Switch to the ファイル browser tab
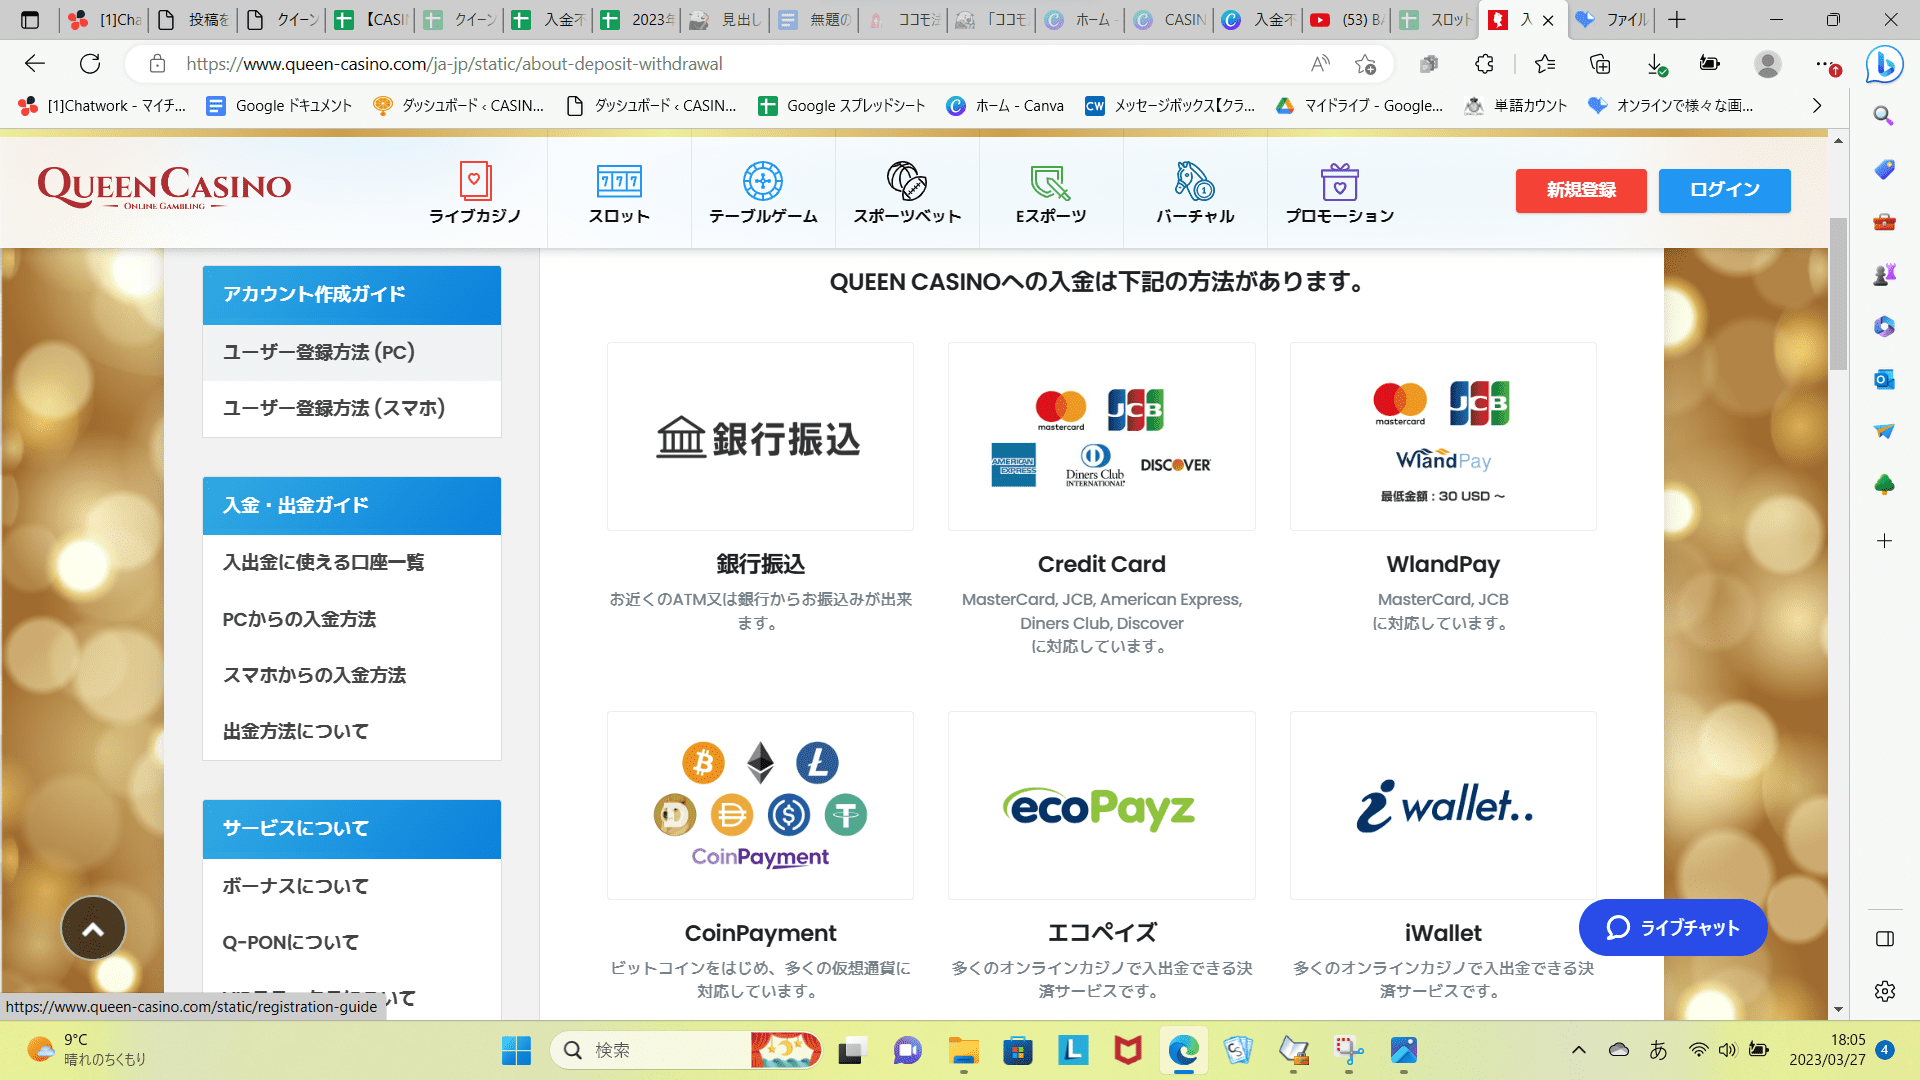 (1612, 19)
